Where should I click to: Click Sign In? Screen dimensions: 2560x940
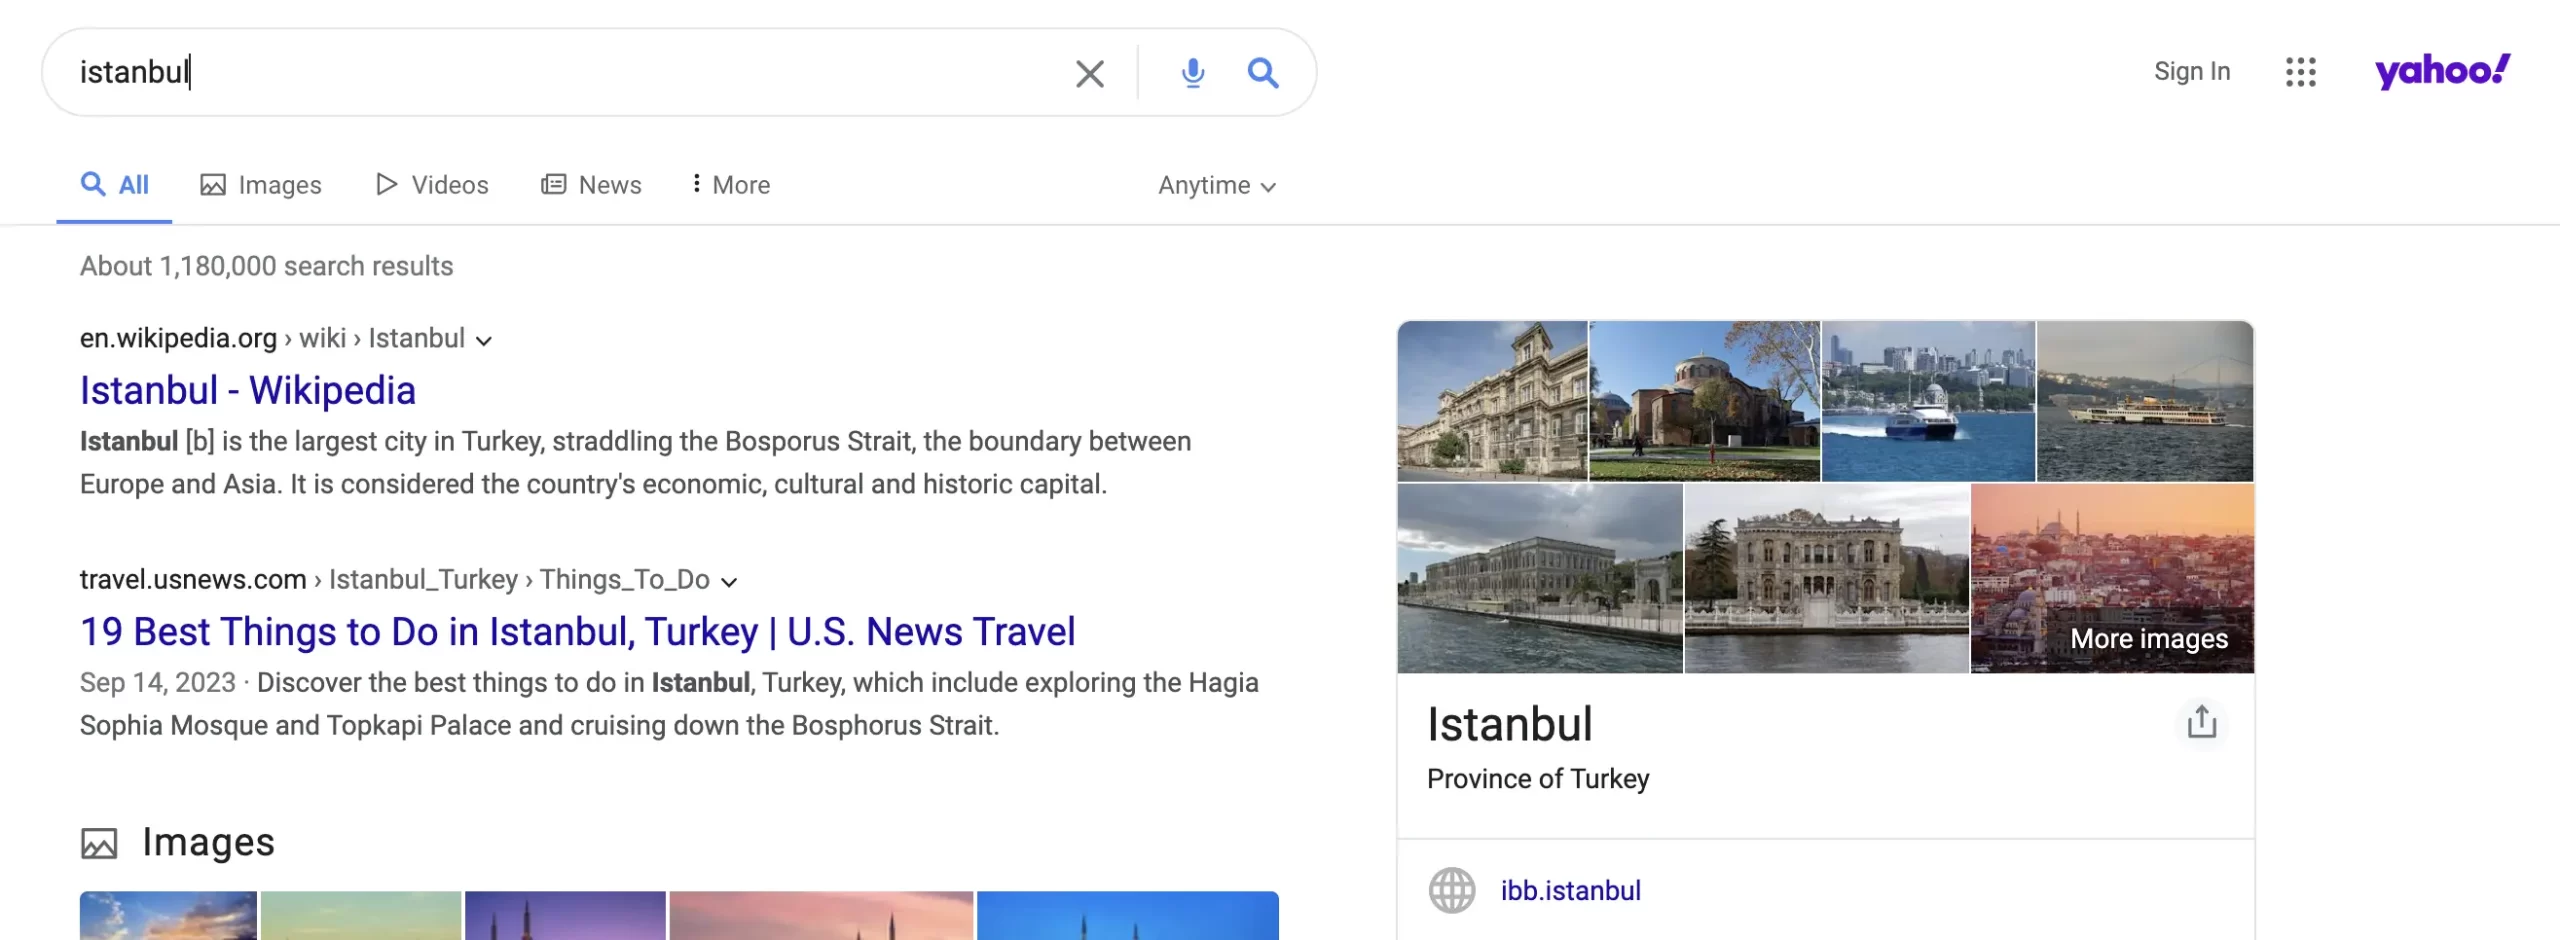pyautogui.click(x=2192, y=71)
